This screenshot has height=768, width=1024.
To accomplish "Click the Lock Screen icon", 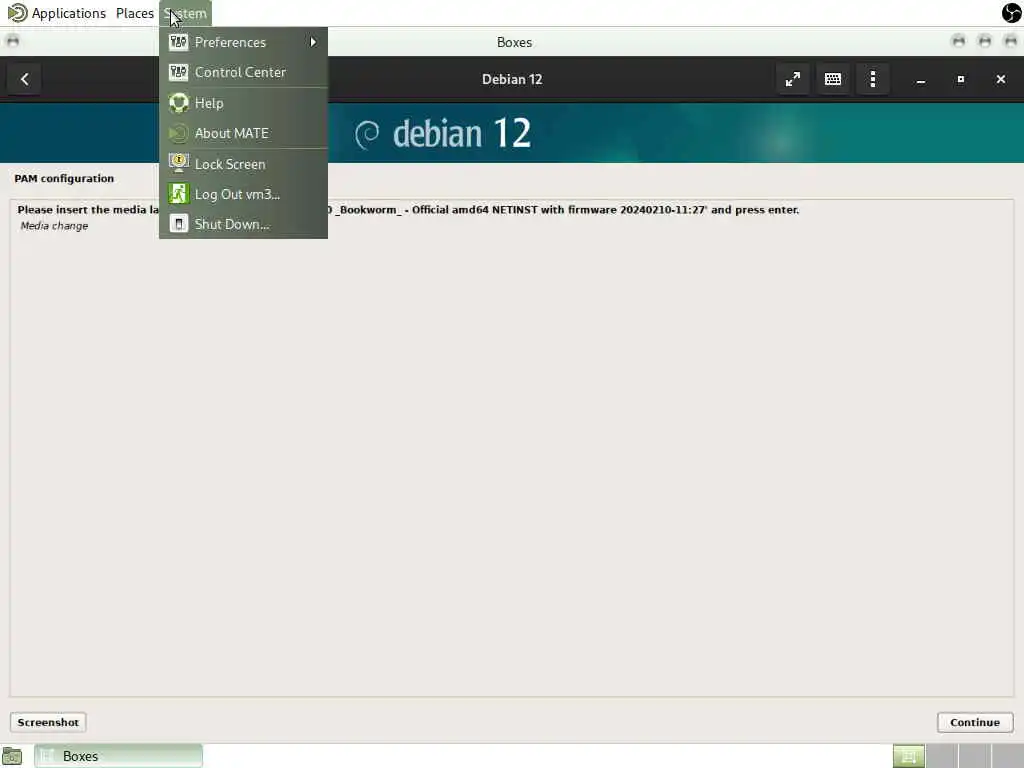I will pyautogui.click(x=178, y=163).
